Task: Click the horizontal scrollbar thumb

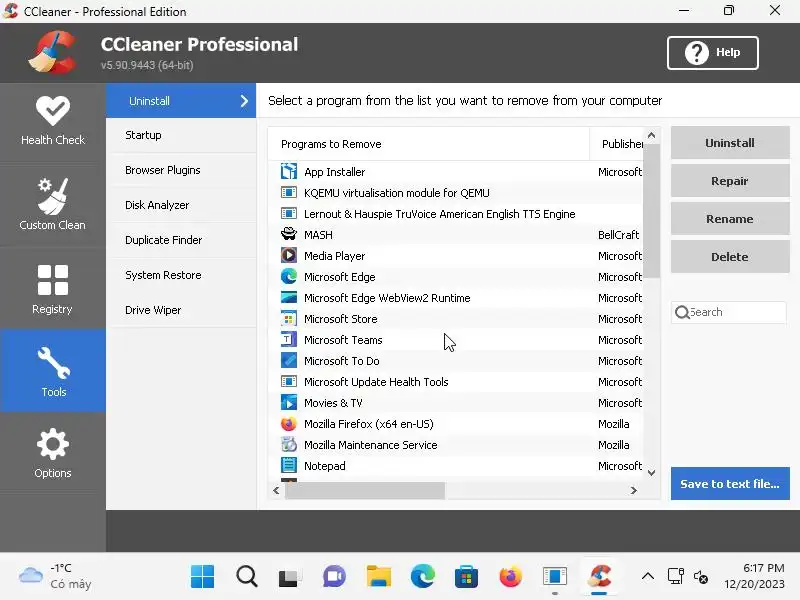Action: [365, 490]
